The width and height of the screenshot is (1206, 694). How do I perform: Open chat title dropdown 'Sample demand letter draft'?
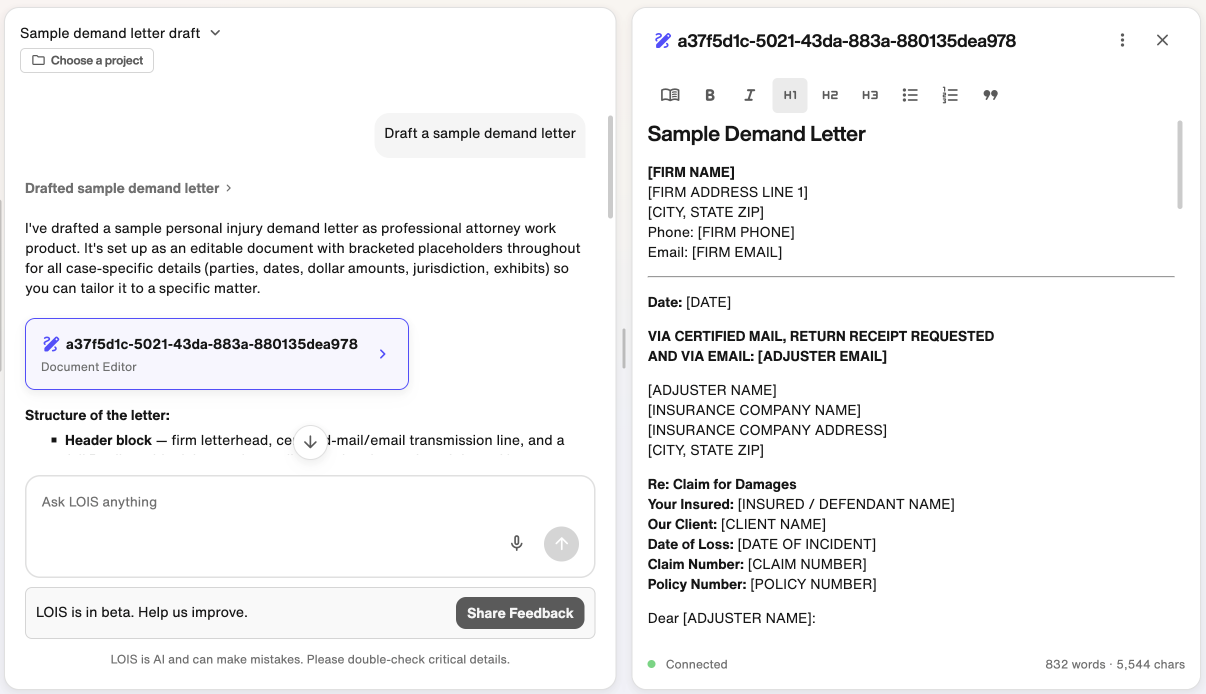point(120,33)
